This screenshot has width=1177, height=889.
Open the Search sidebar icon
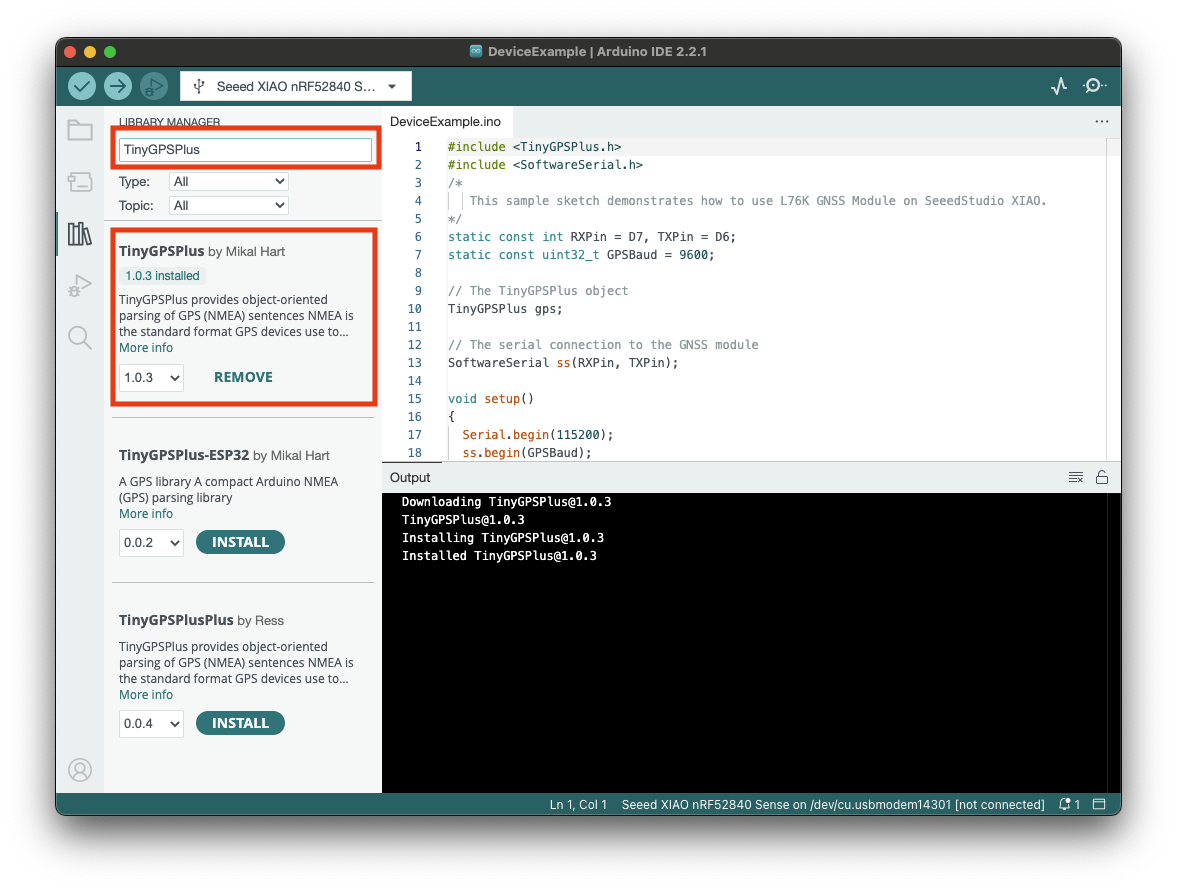[x=80, y=337]
